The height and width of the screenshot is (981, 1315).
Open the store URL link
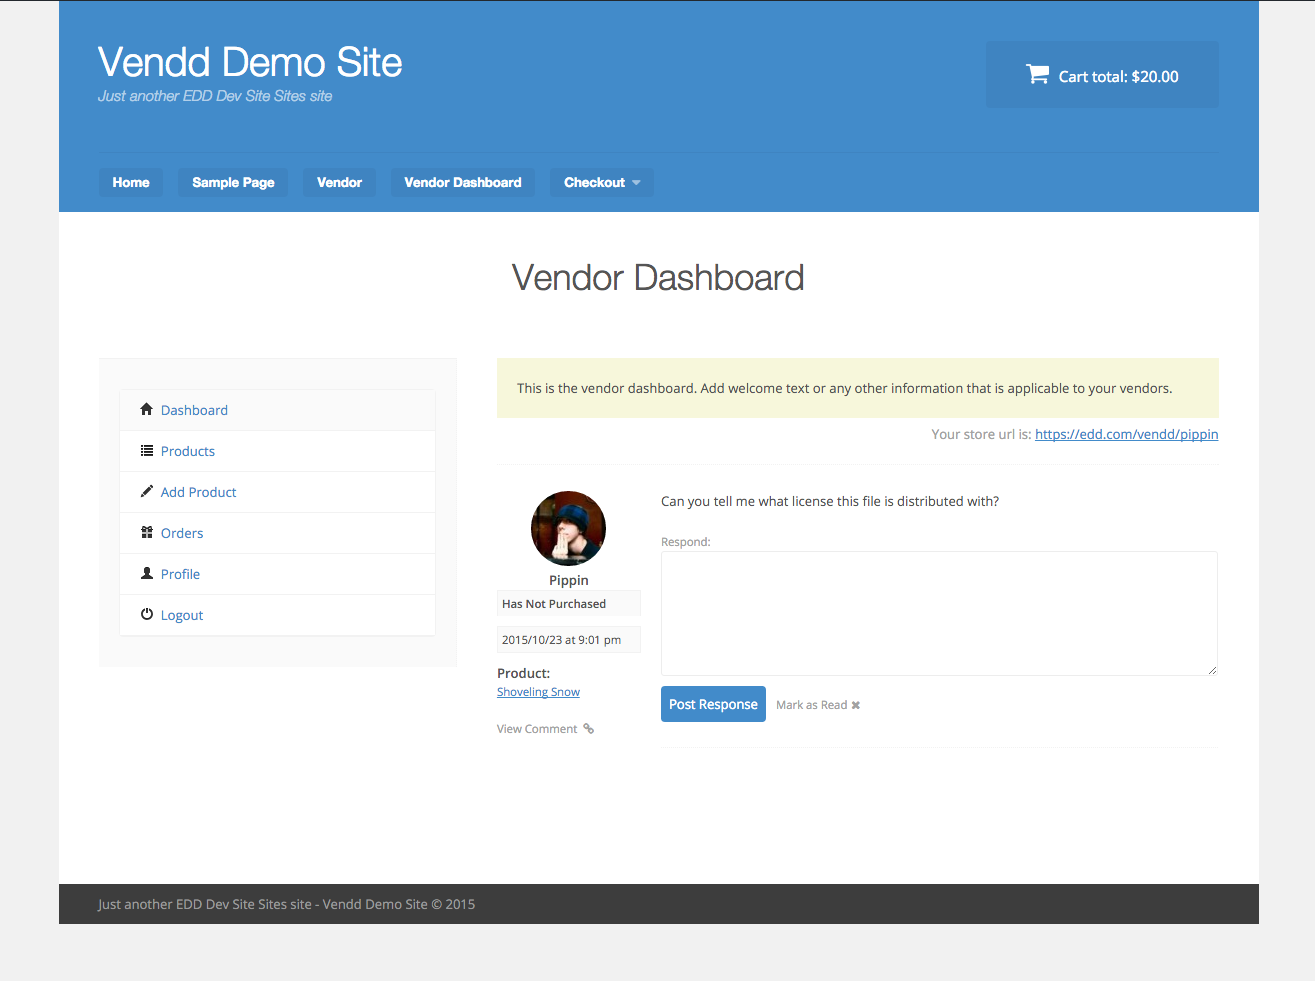1126,434
